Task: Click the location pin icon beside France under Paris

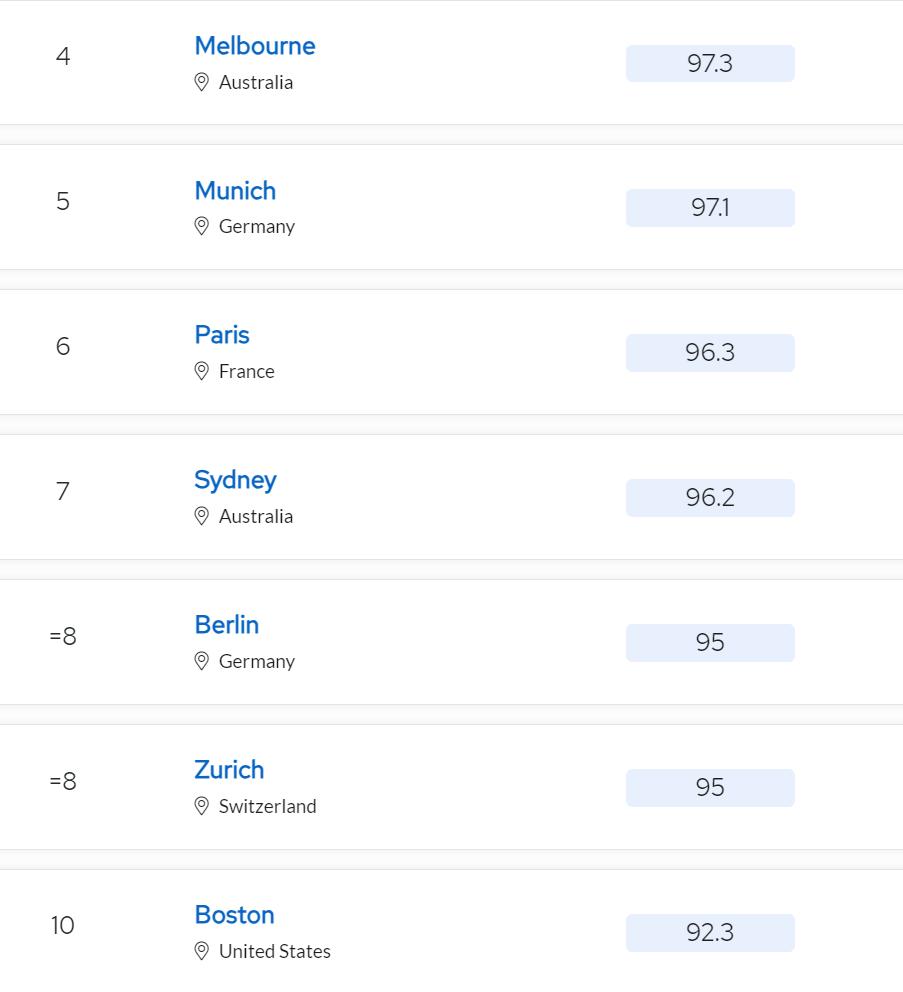Action: click(203, 371)
